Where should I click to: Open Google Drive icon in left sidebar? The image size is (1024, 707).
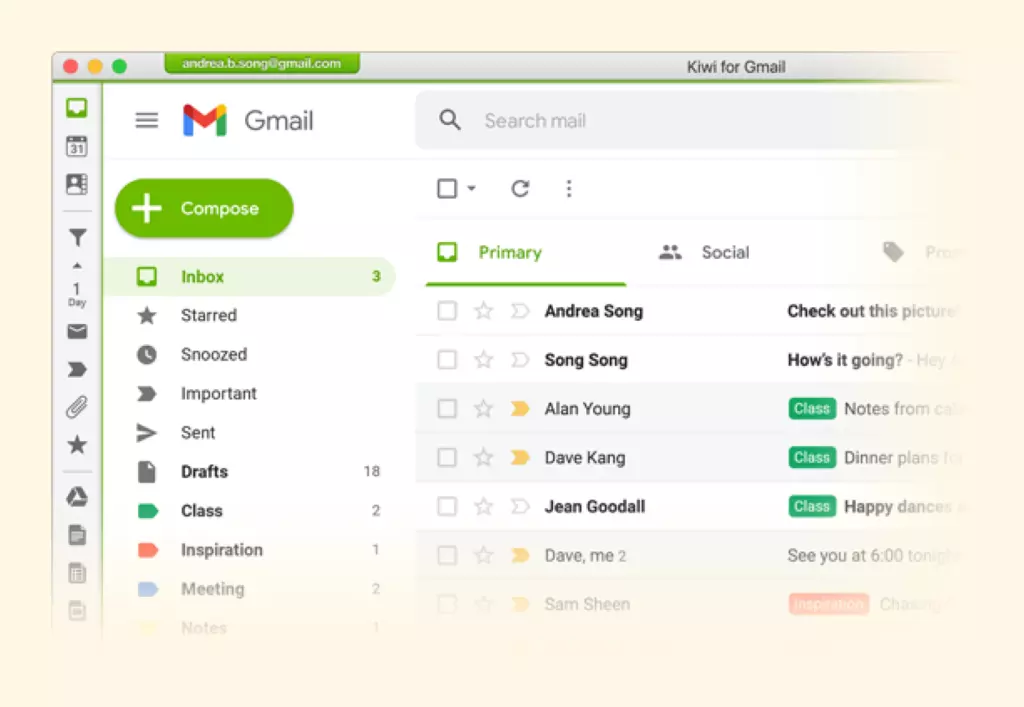coord(77,497)
